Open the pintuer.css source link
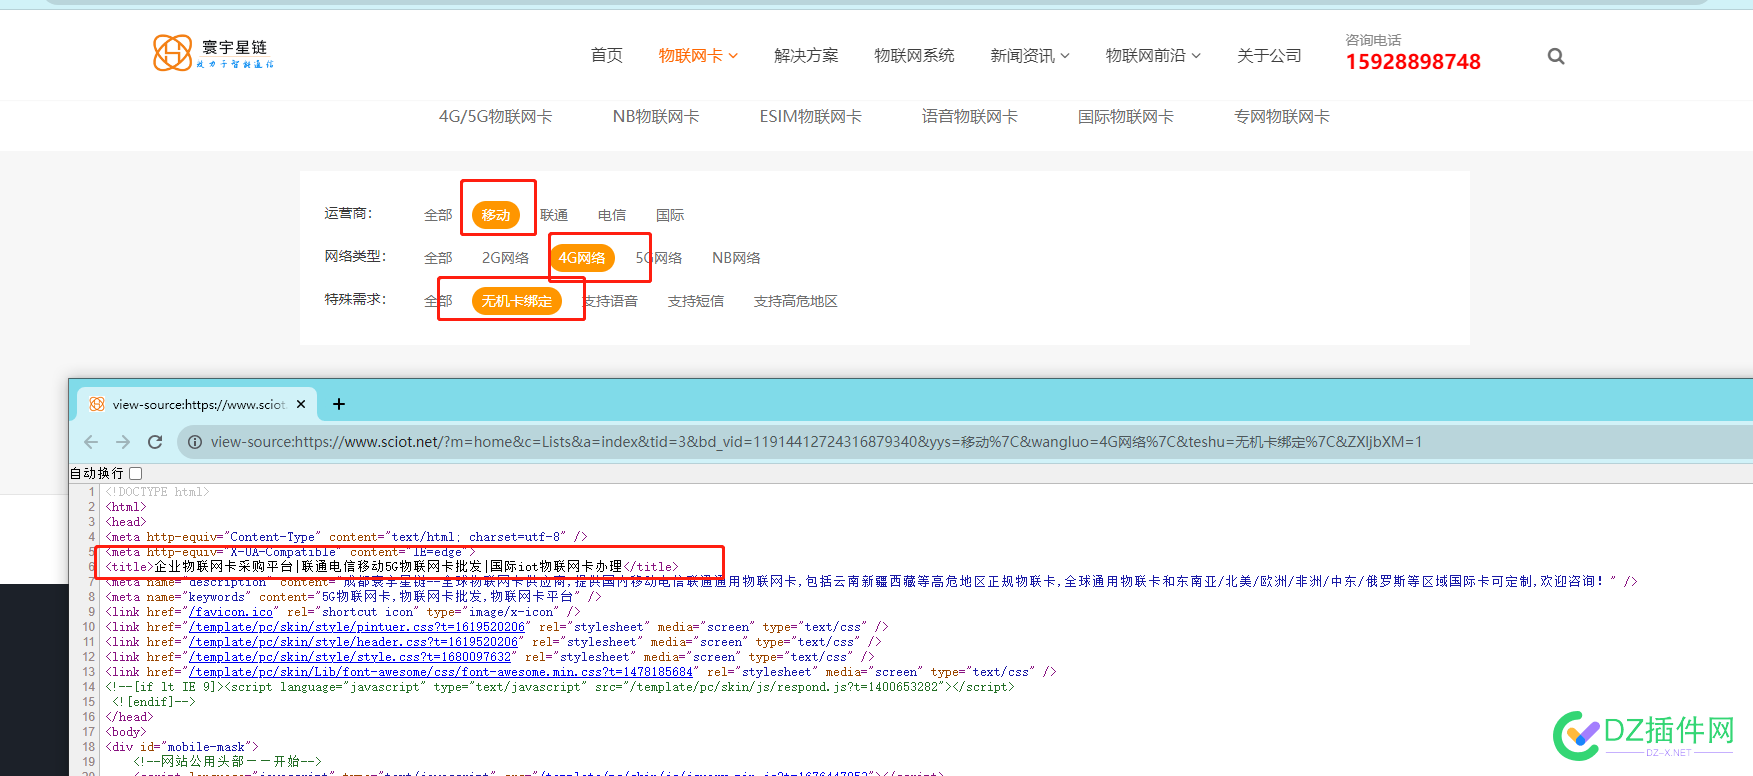Image resolution: width=1753 pixels, height=776 pixels. tap(357, 627)
